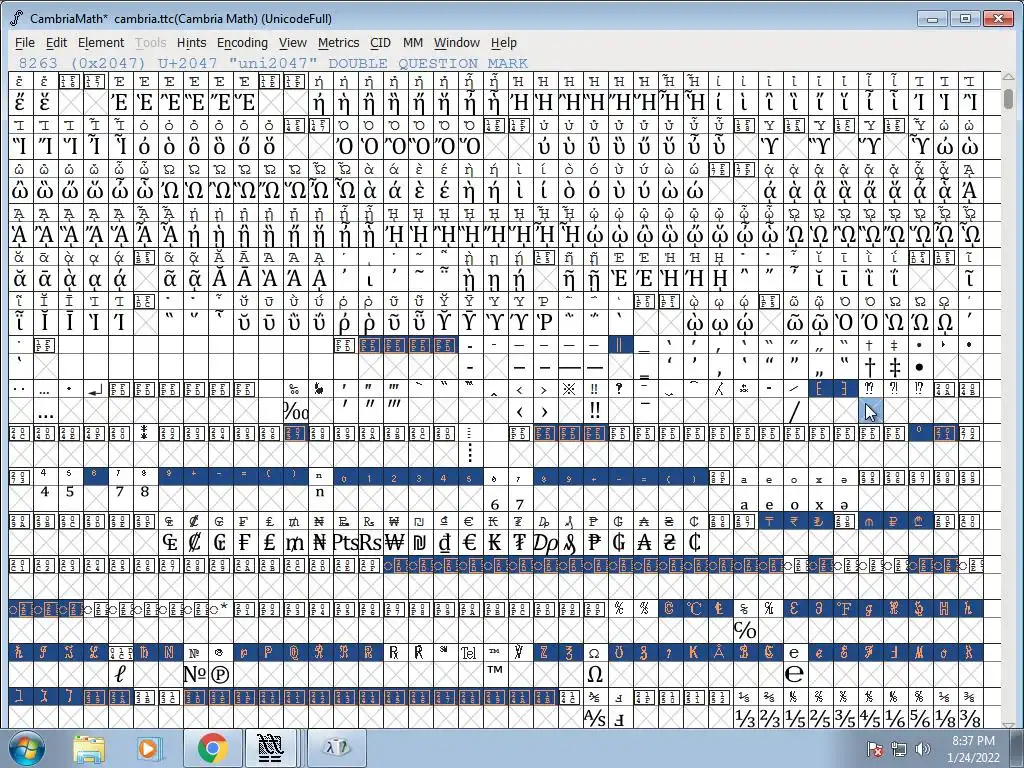This screenshot has width=1024, height=768.
Task: Select the subscript schwa ₔ glyph cell
Action: pyautogui.click(x=844, y=504)
